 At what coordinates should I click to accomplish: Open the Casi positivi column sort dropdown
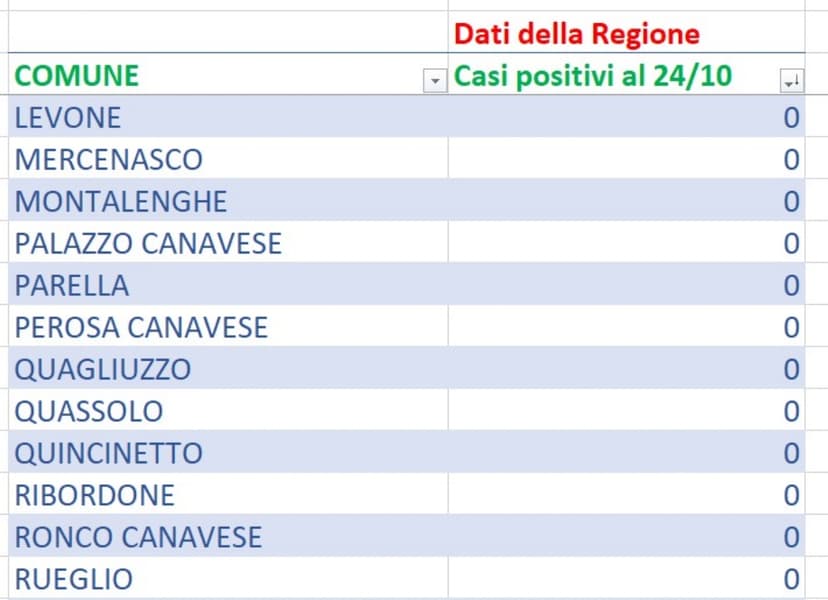[x=791, y=82]
